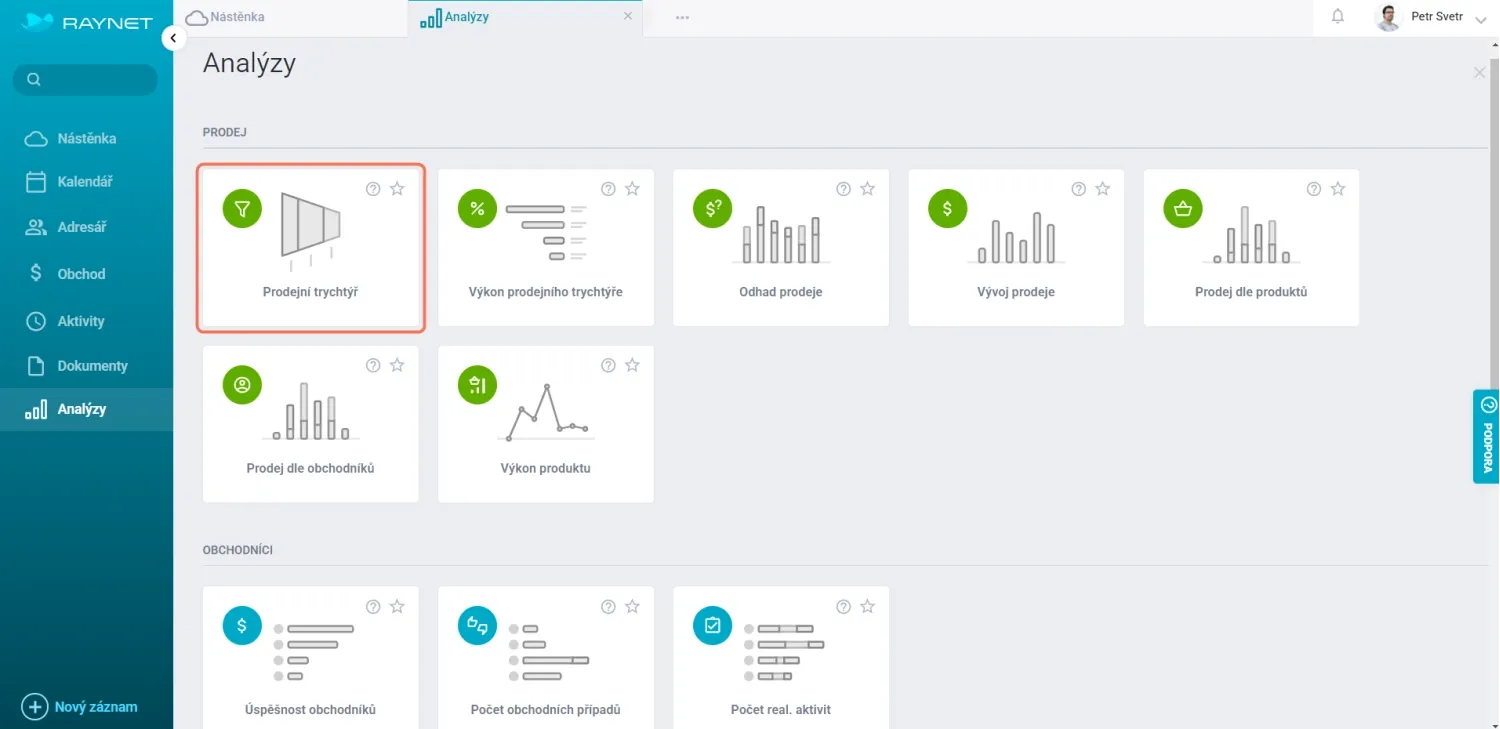Screen dimensions: 1500x729
Task: Click the Kalendář calendar icon in sidebar
Action: (36, 182)
